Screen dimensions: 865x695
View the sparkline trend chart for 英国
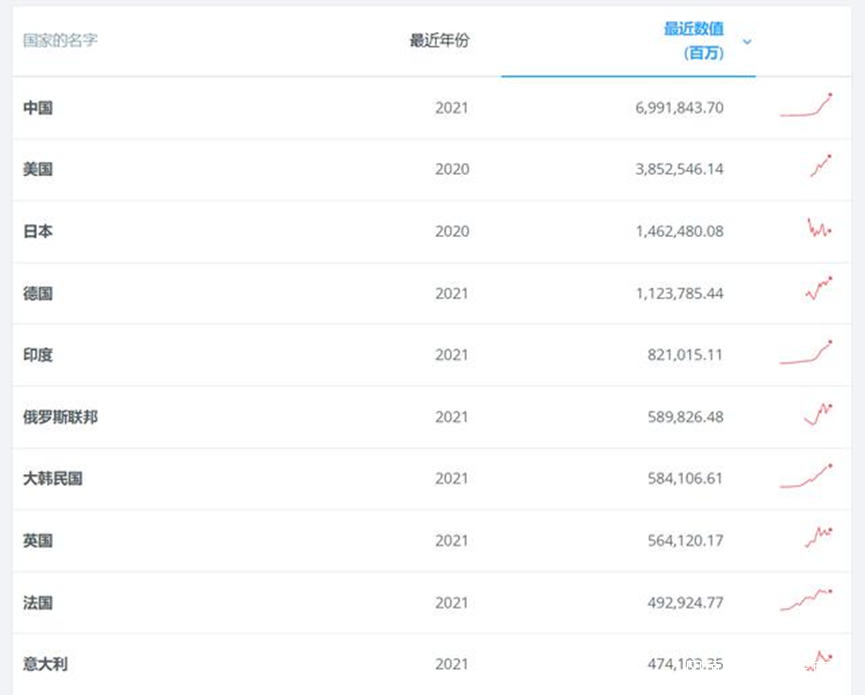pyautogui.click(x=819, y=537)
